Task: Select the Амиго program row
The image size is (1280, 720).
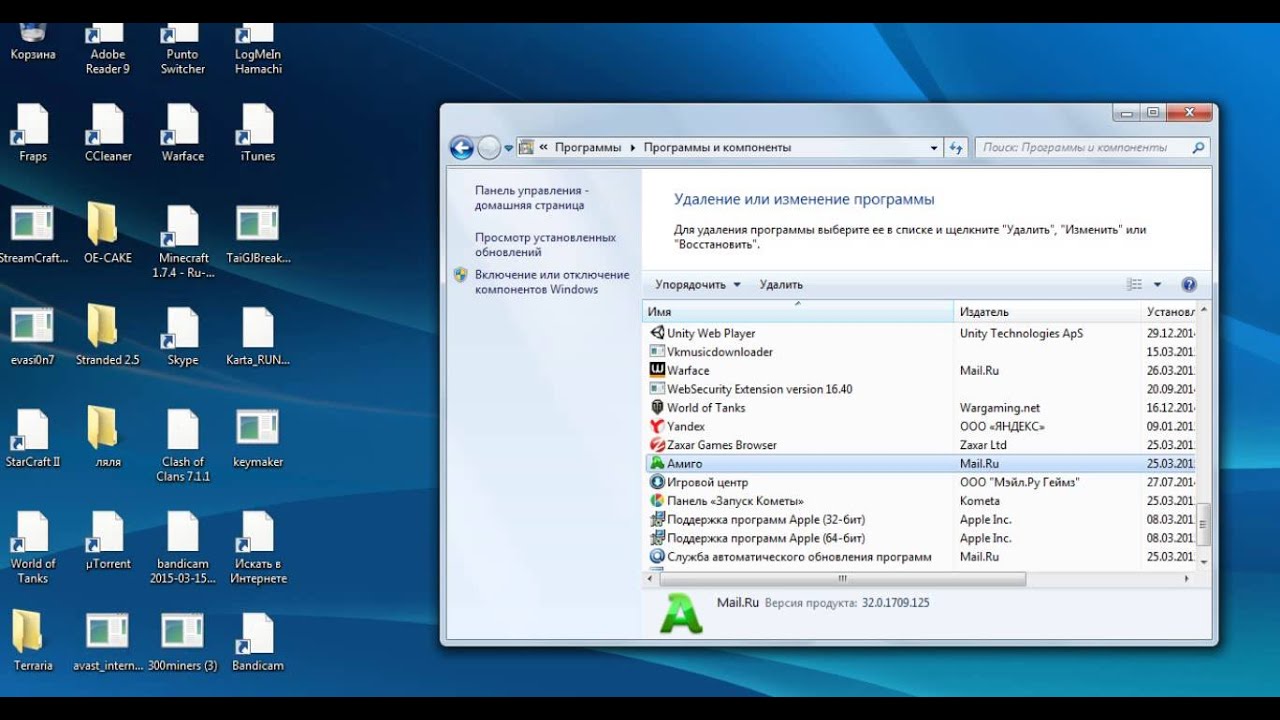Action: tap(919, 464)
